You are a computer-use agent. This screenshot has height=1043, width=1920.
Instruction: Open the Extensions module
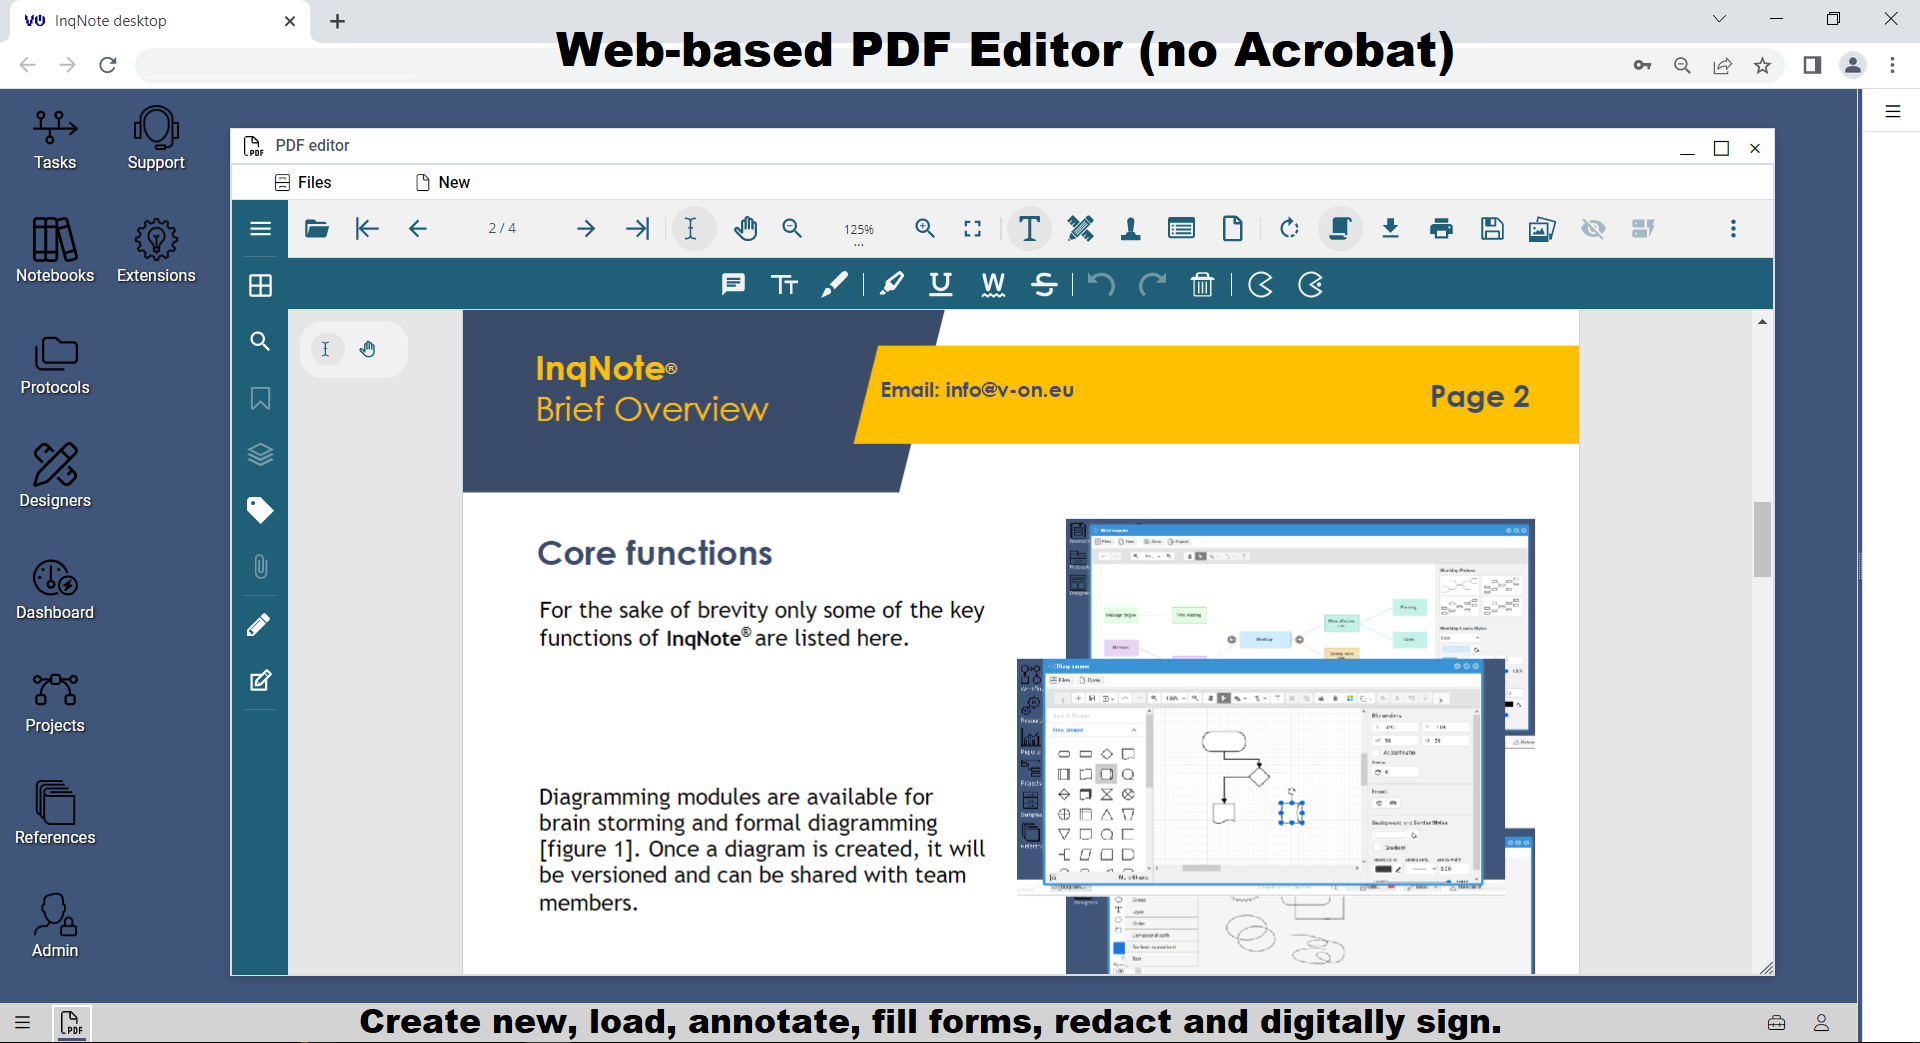156,252
